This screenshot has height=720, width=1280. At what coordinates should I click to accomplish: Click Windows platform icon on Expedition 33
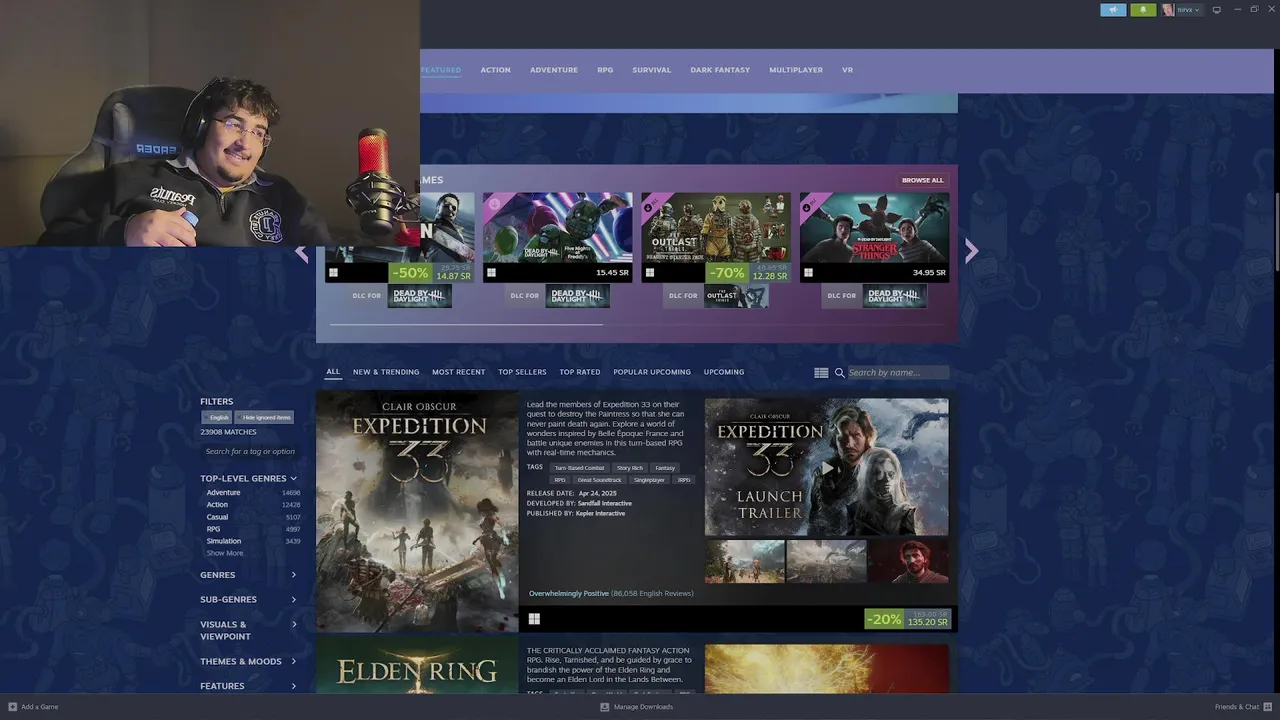pos(534,619)
